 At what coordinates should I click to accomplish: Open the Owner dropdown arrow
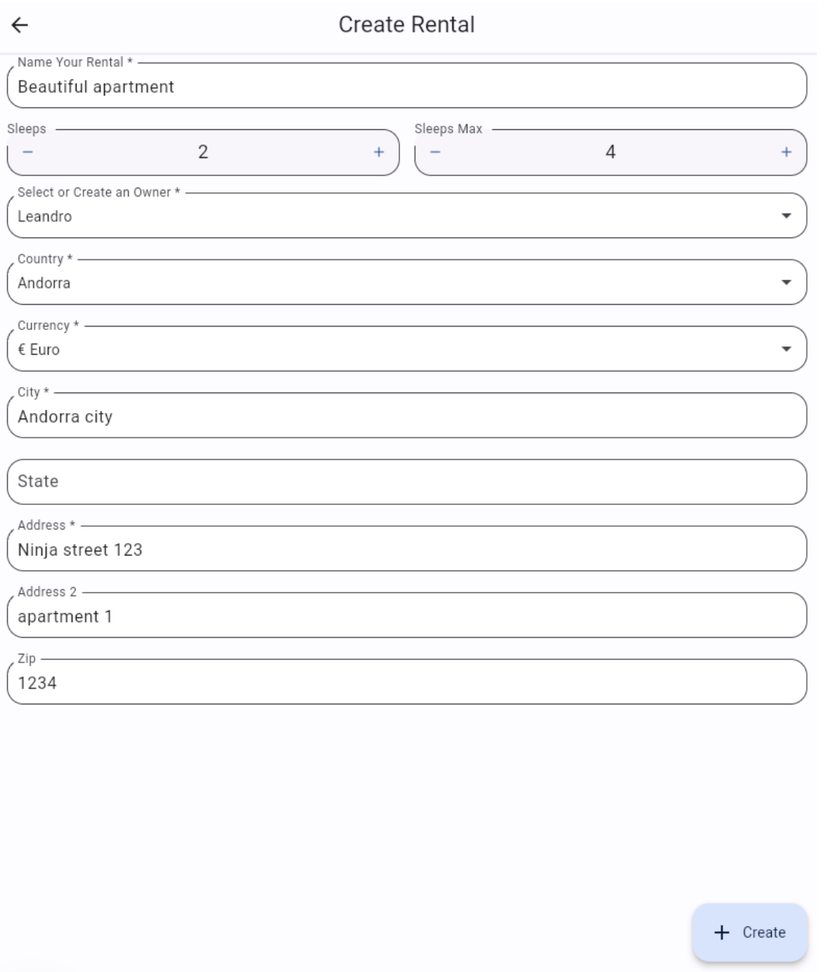pos(786,216)
